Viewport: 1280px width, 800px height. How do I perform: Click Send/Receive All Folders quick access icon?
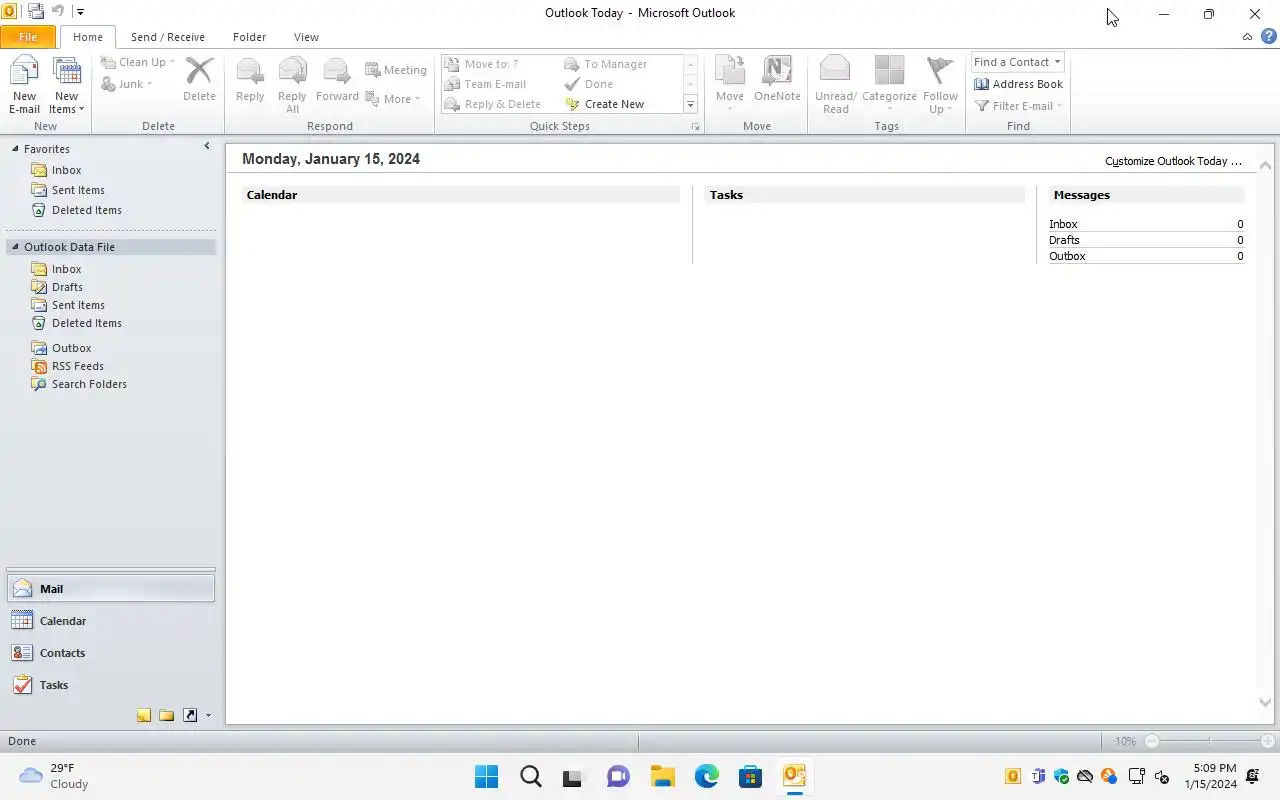[x=36, y=12]
